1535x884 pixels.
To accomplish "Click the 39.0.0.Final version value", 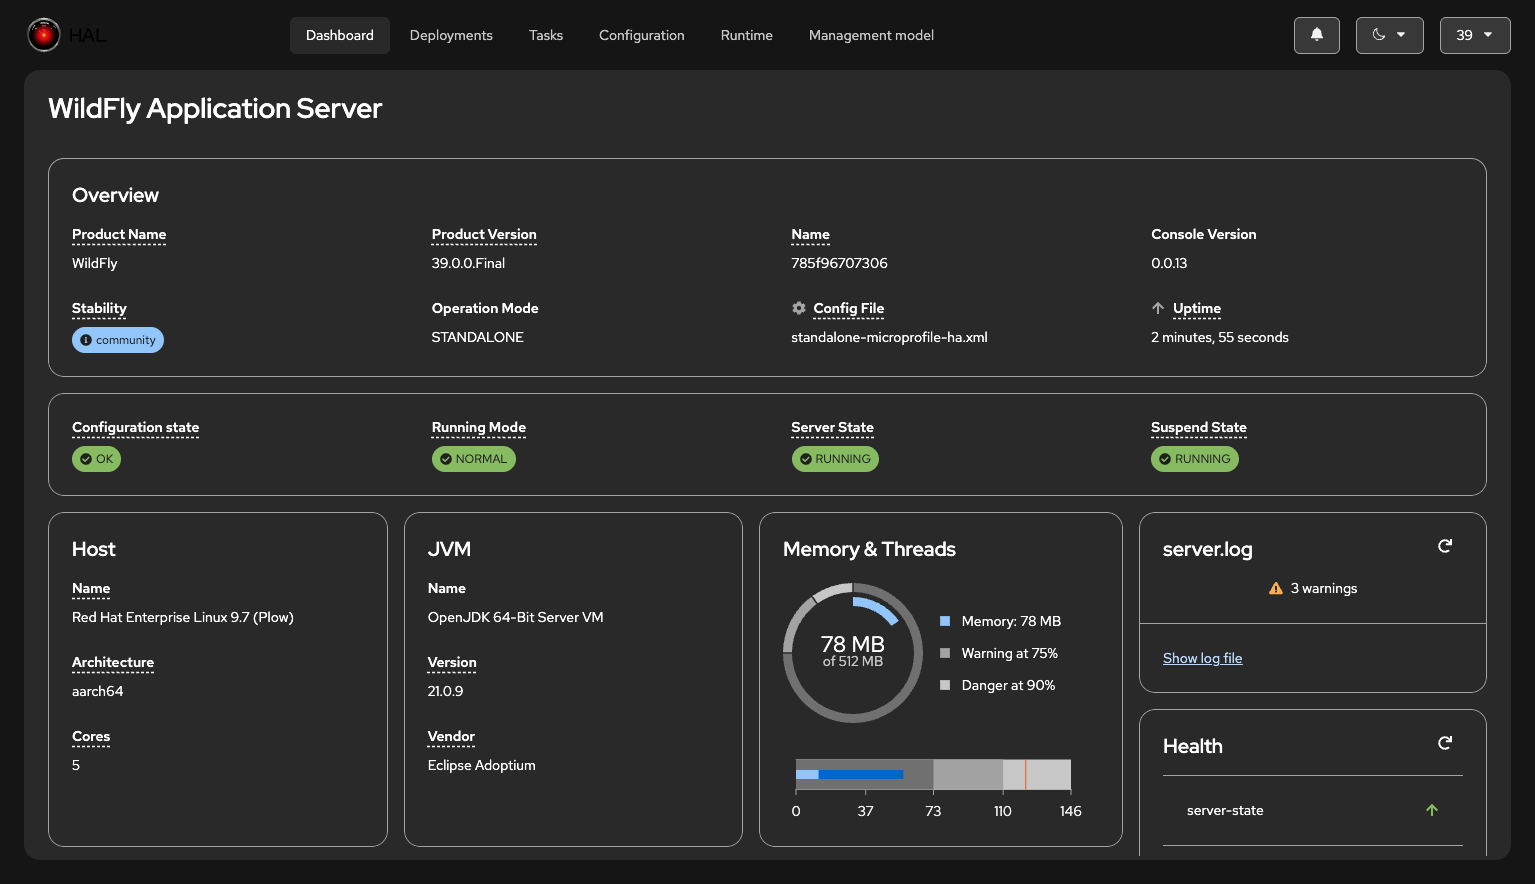I will [x=468, y=263].
